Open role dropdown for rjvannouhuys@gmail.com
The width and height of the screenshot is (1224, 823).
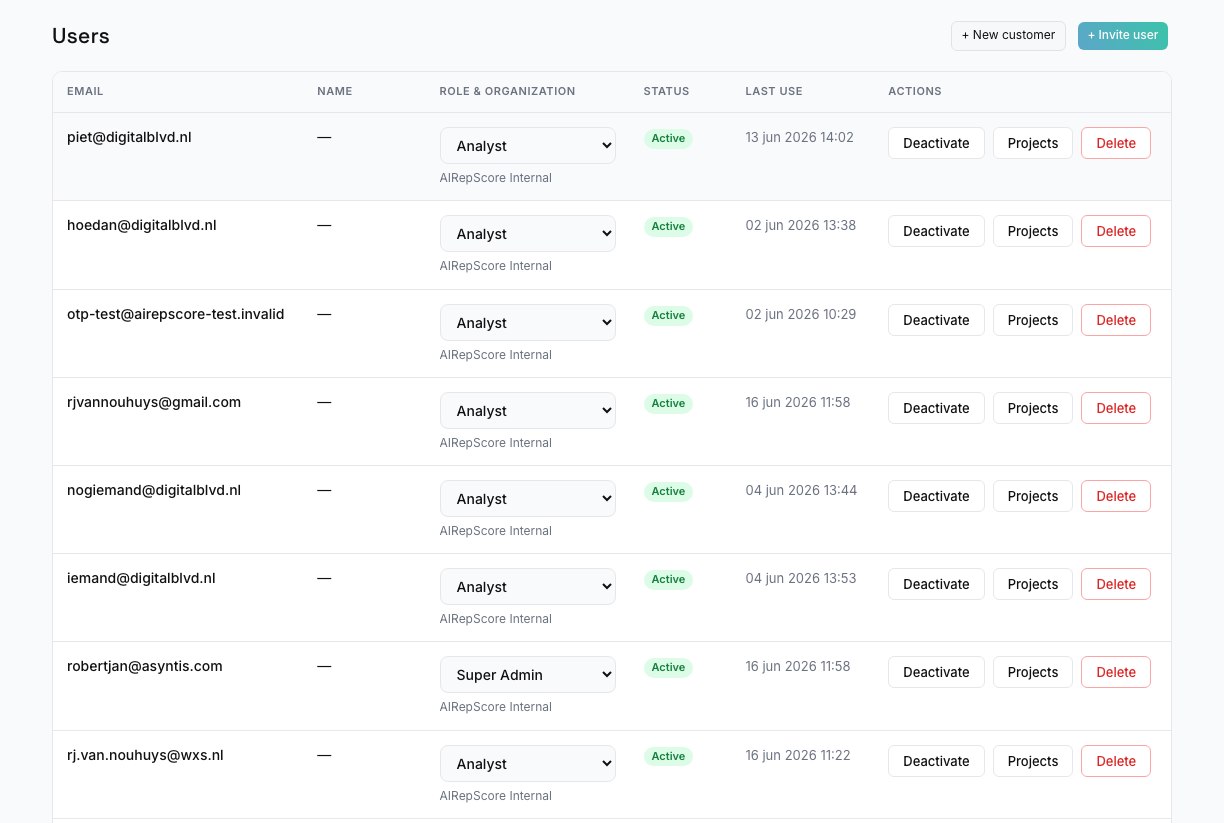(x=528, y=411)
